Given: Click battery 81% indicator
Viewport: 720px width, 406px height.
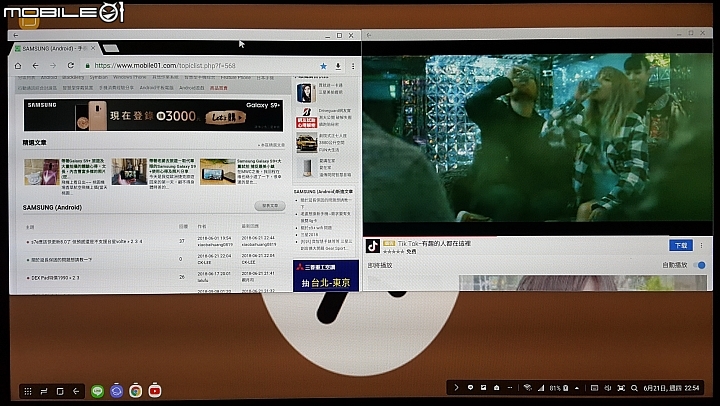Looking at the screenshot, I should click(559, 388).
